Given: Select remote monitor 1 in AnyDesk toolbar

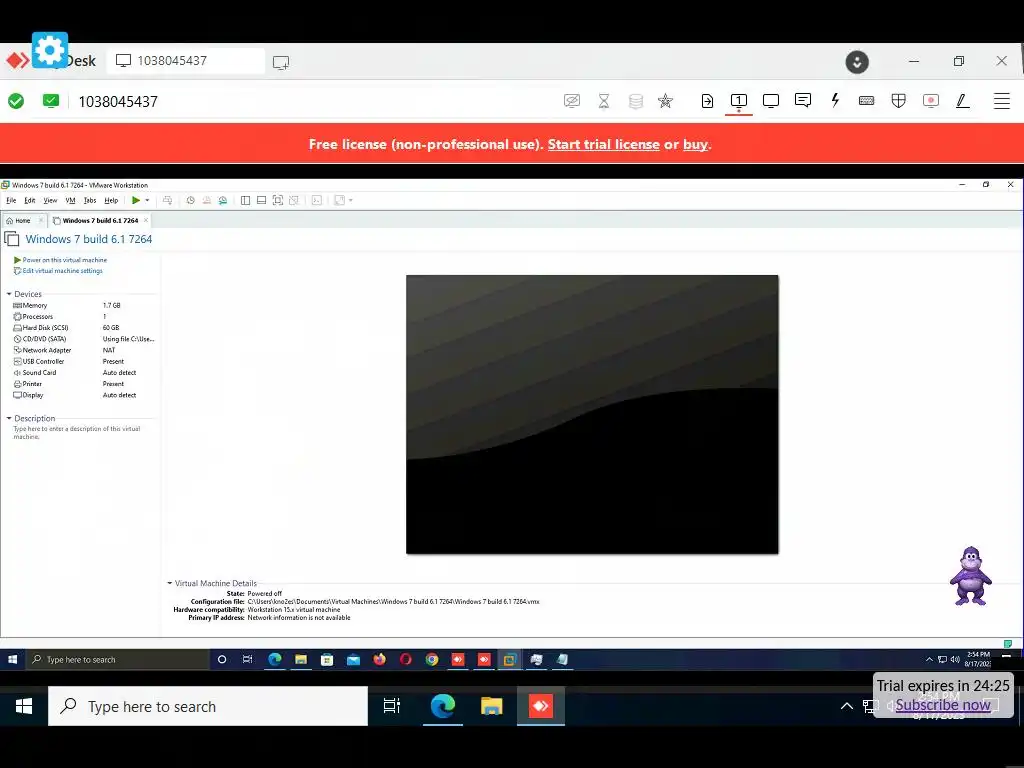Looking at the screenshot, I should [739, 101].
